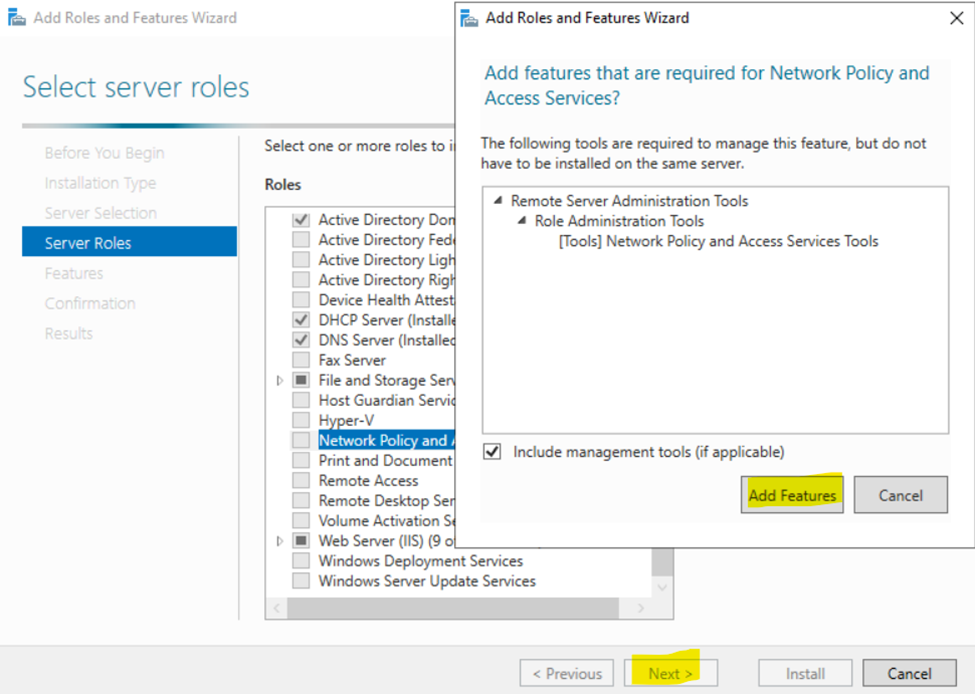Select the Windows Server Update Services row
Screen dimensions: 975x694
[427, 581]
